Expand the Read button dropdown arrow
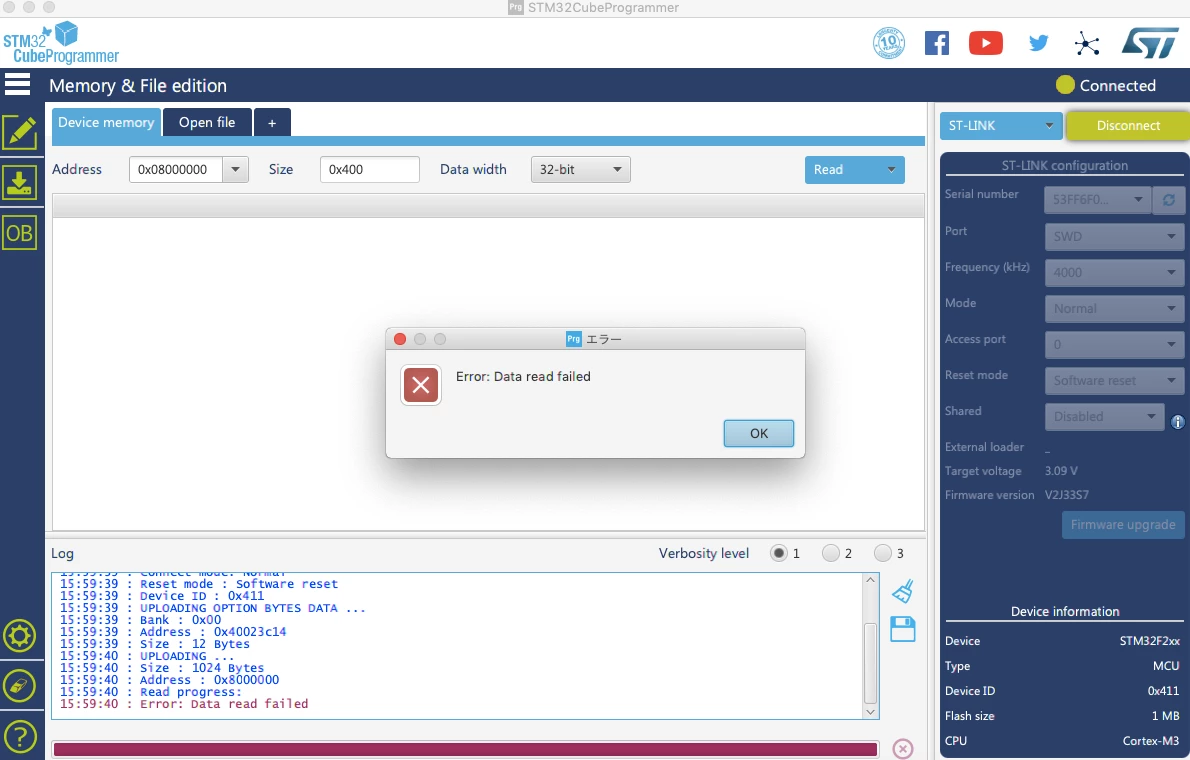This screenshot has height=760, width=1190. pos(891,169)
